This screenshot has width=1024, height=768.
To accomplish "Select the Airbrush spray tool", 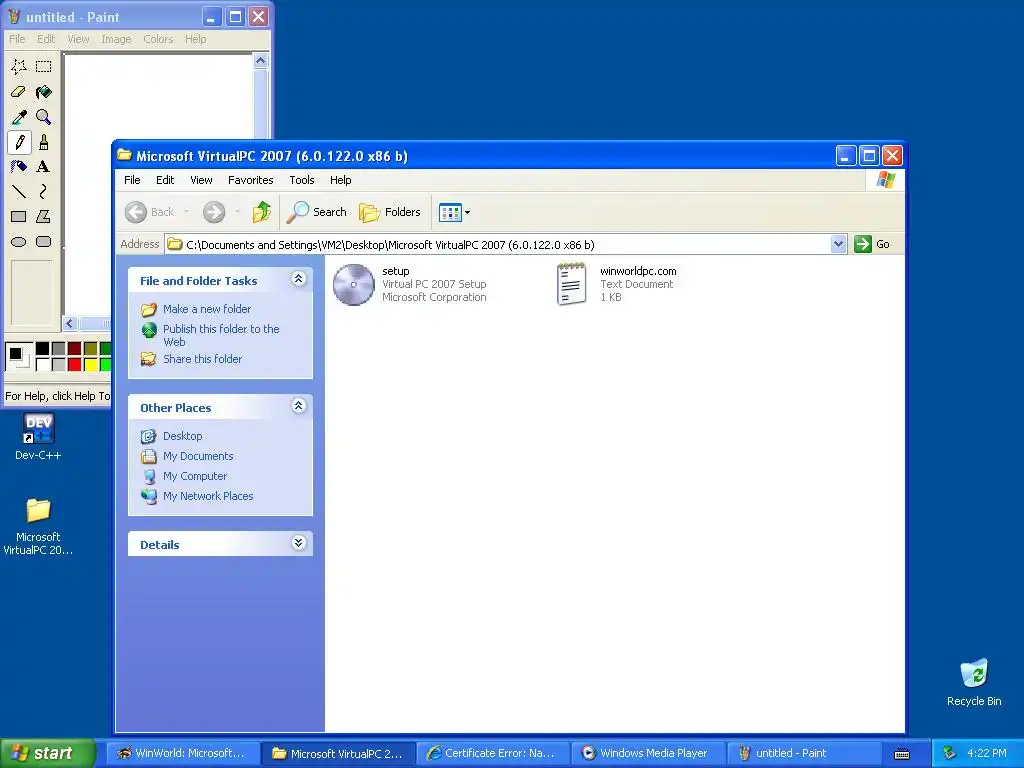I will [19, 167].
